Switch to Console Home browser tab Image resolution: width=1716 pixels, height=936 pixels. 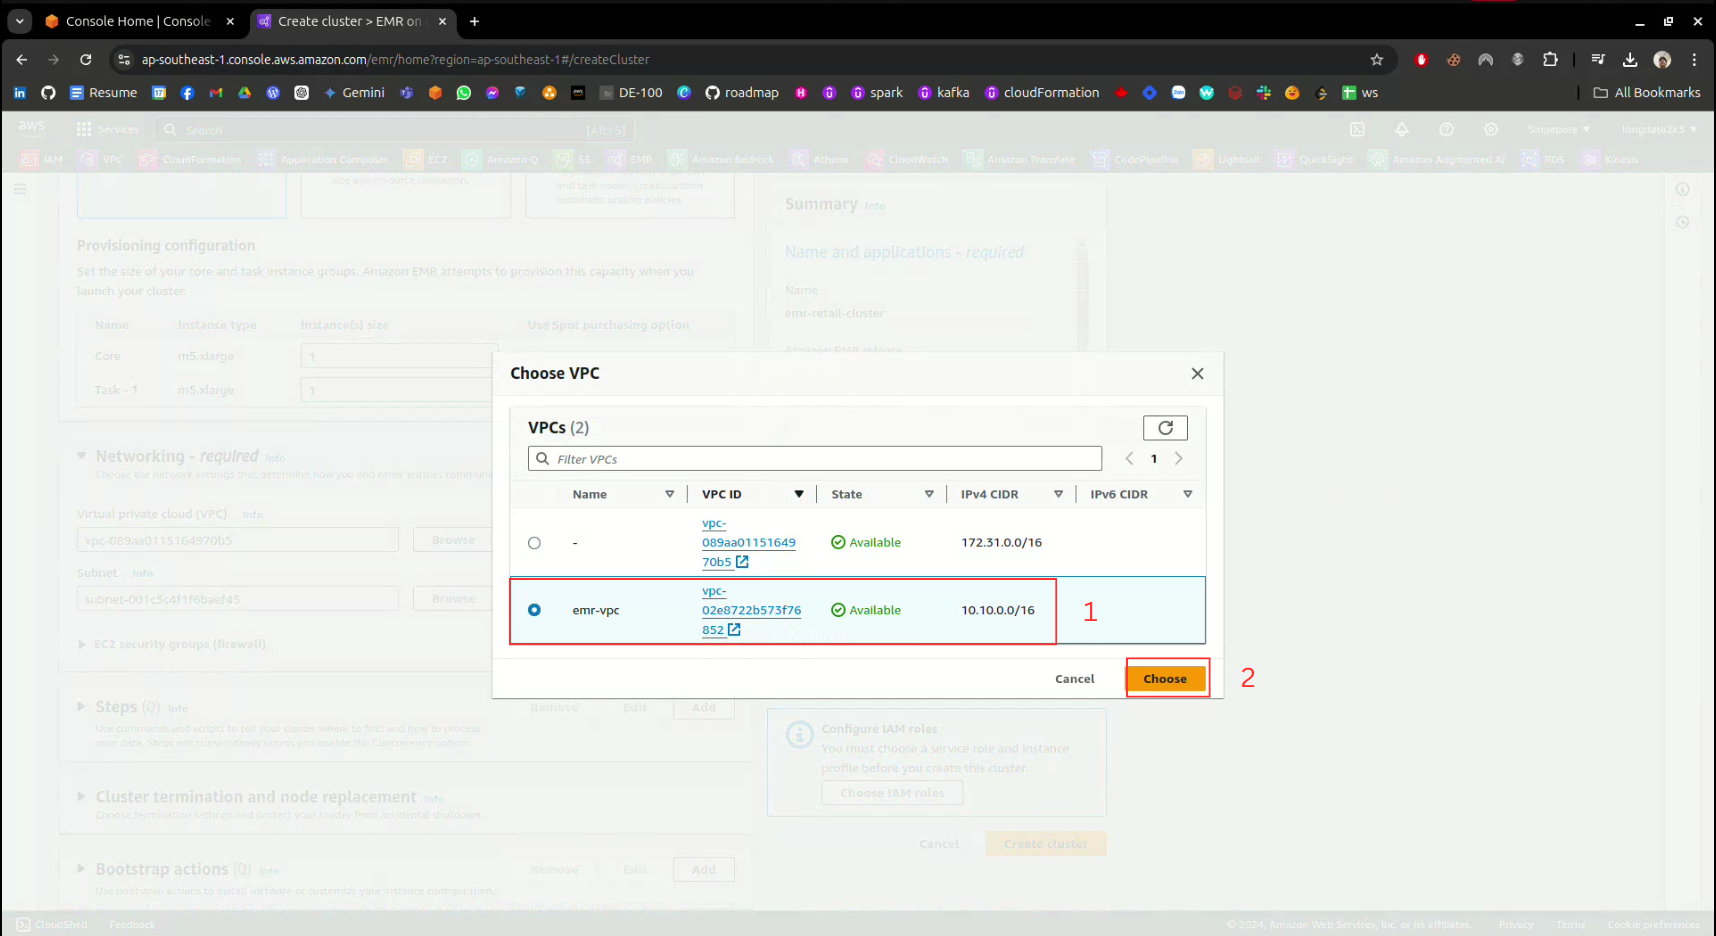pyautogui.click(x=137, y=21)
